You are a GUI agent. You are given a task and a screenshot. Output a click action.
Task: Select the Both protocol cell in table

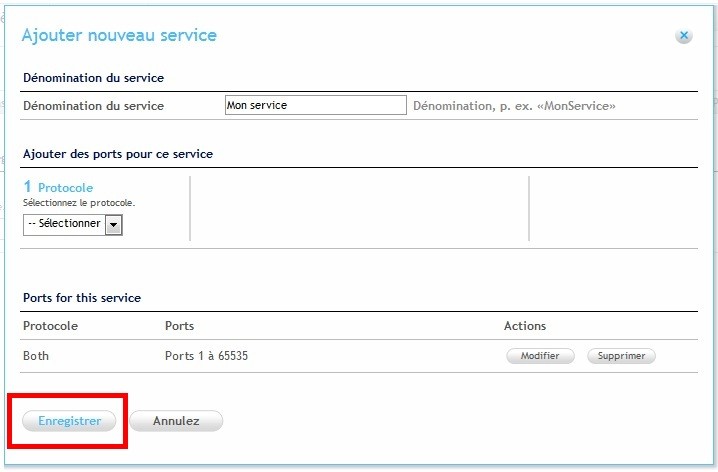pos(36,356)
